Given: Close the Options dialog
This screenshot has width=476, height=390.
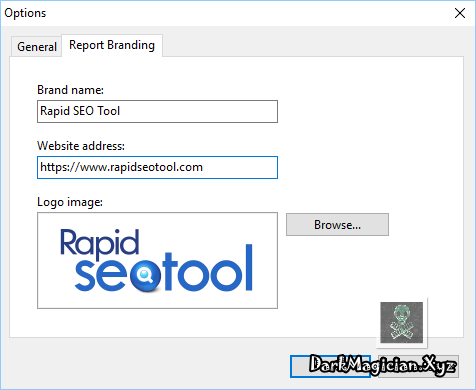Looking at the screenshot, I should click(460, 13).
